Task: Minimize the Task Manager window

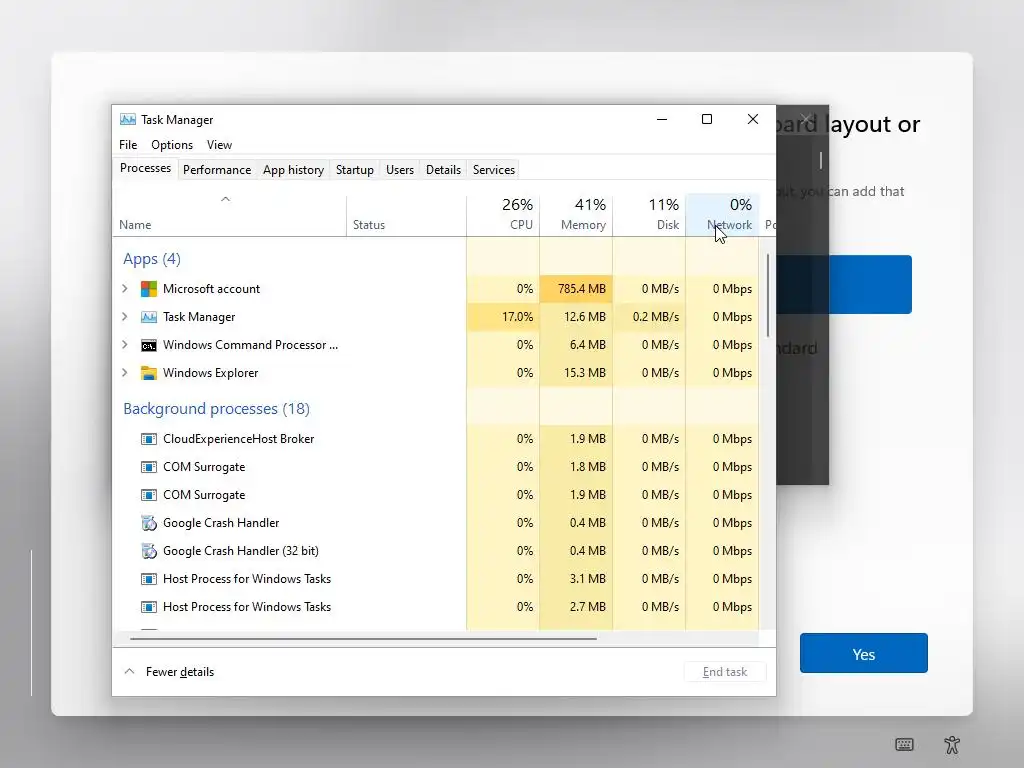Action: [662, 119]
